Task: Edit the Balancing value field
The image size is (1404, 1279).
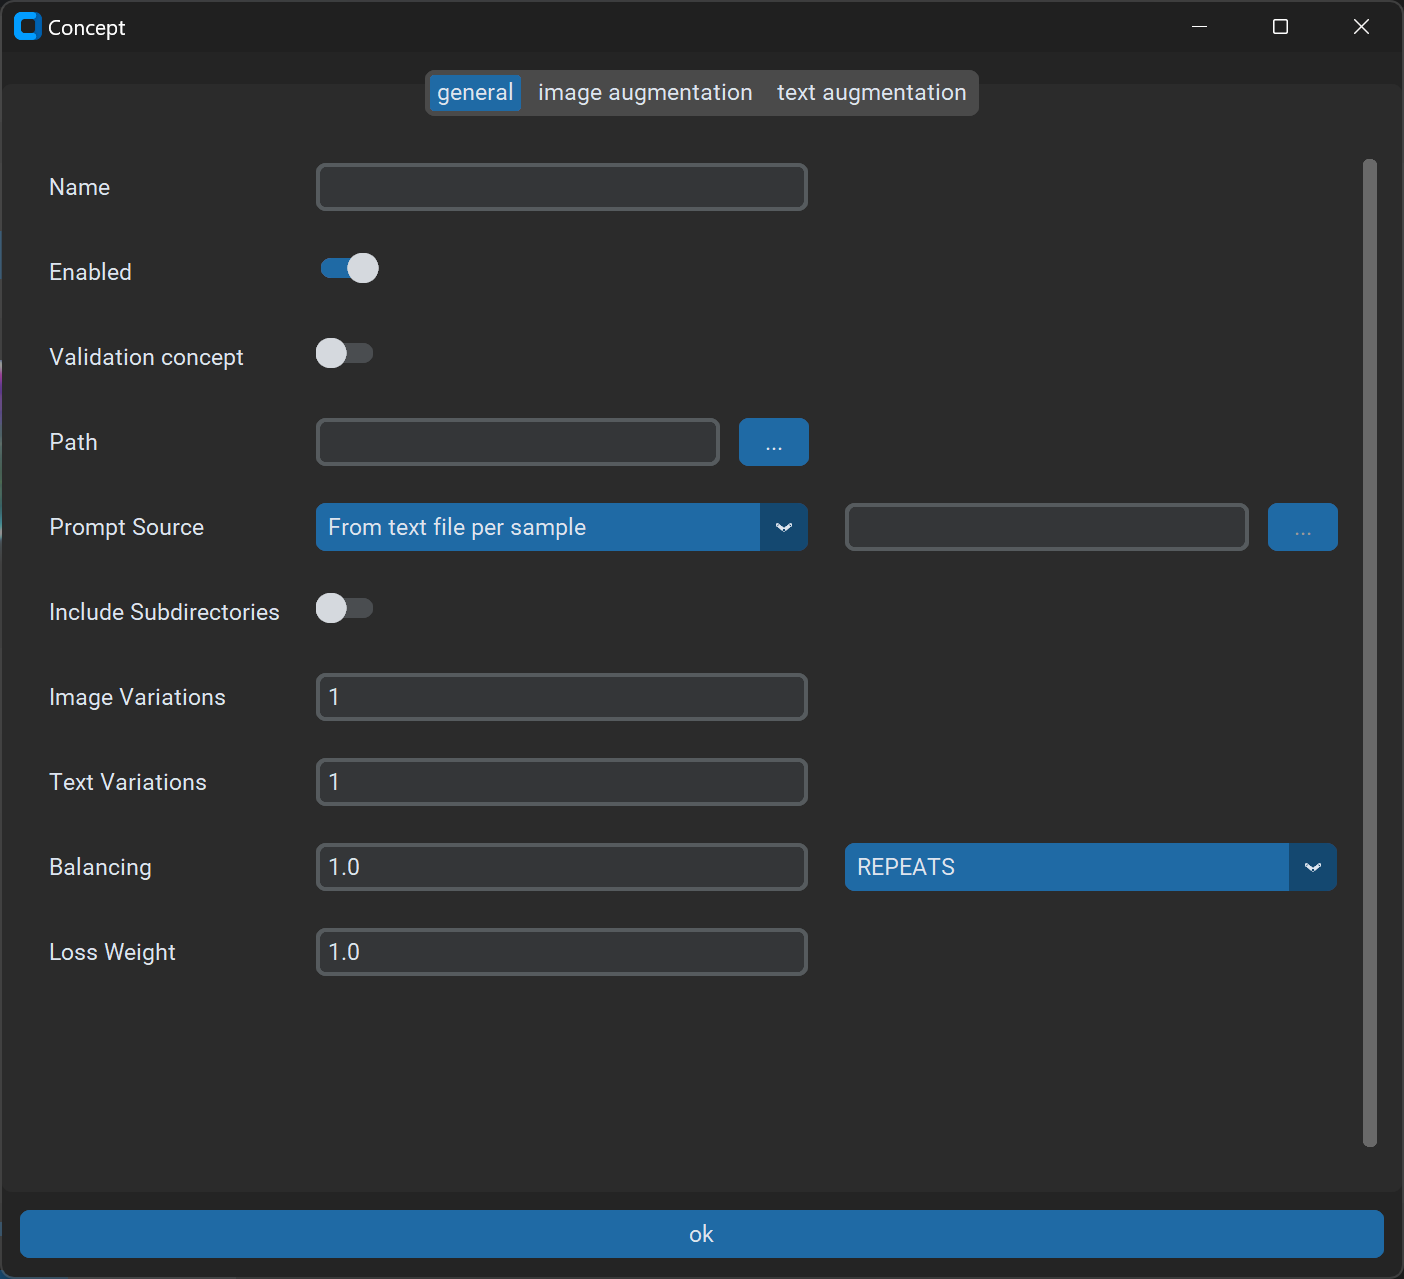Action: (561, 867)
